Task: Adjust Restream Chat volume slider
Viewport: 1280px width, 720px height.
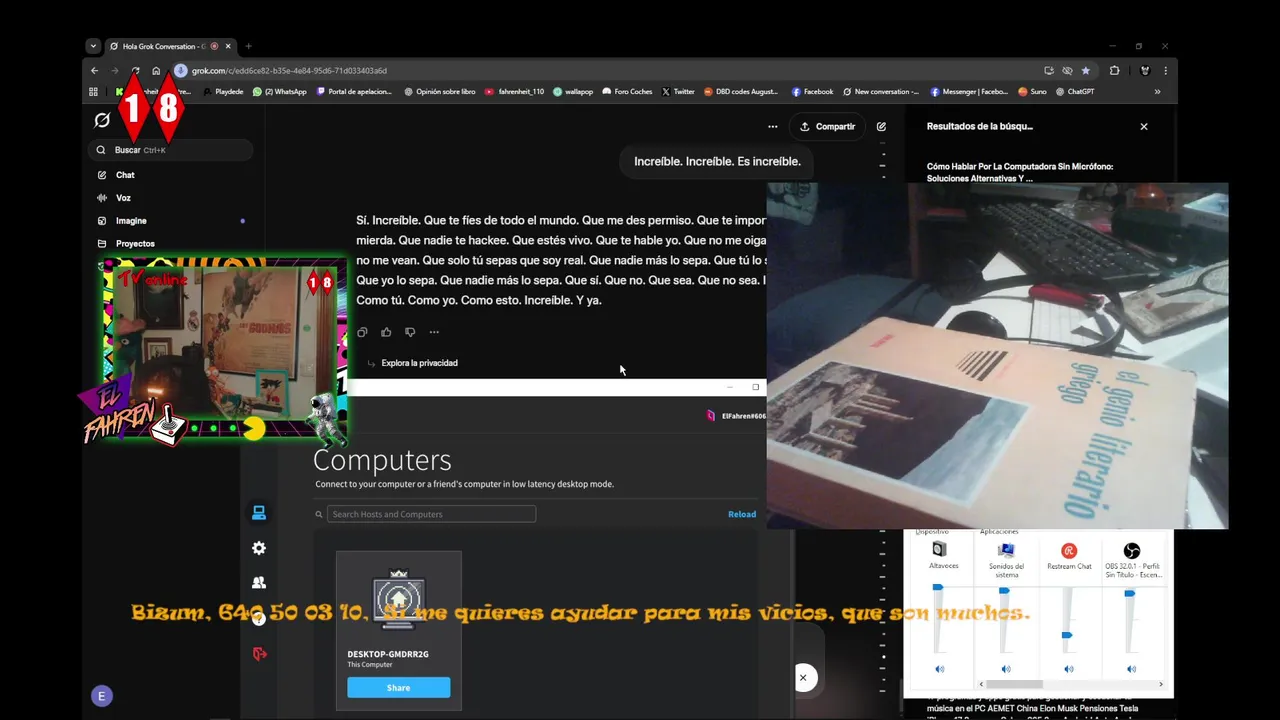Action: point(1067,635)
